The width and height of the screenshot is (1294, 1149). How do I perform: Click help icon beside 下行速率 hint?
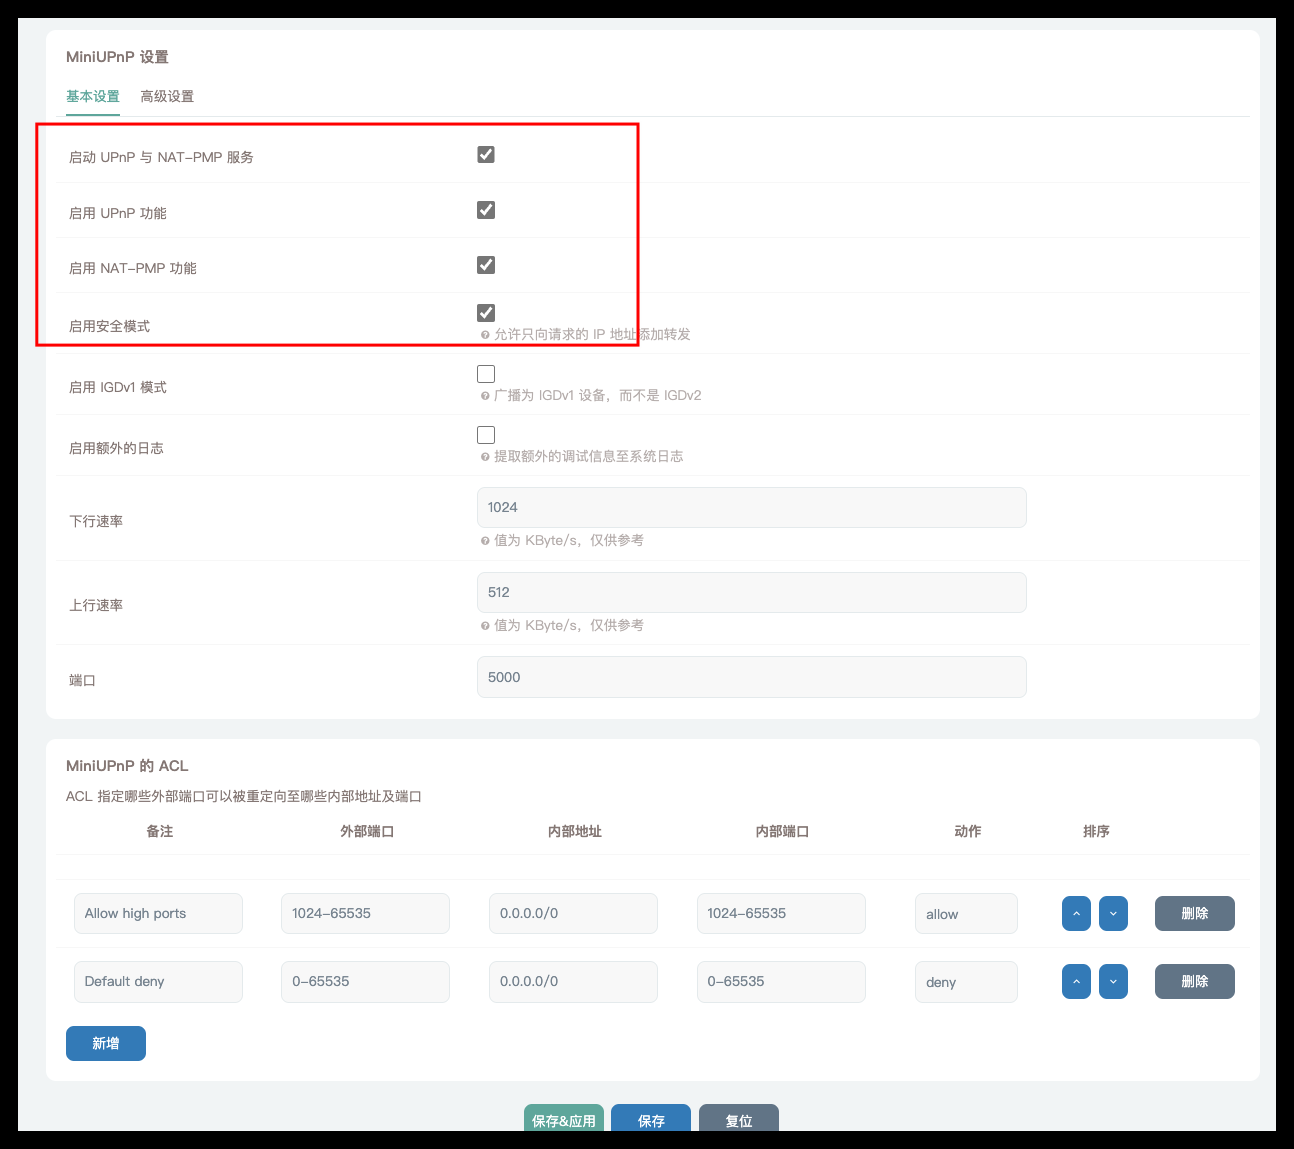pos(485,541)
